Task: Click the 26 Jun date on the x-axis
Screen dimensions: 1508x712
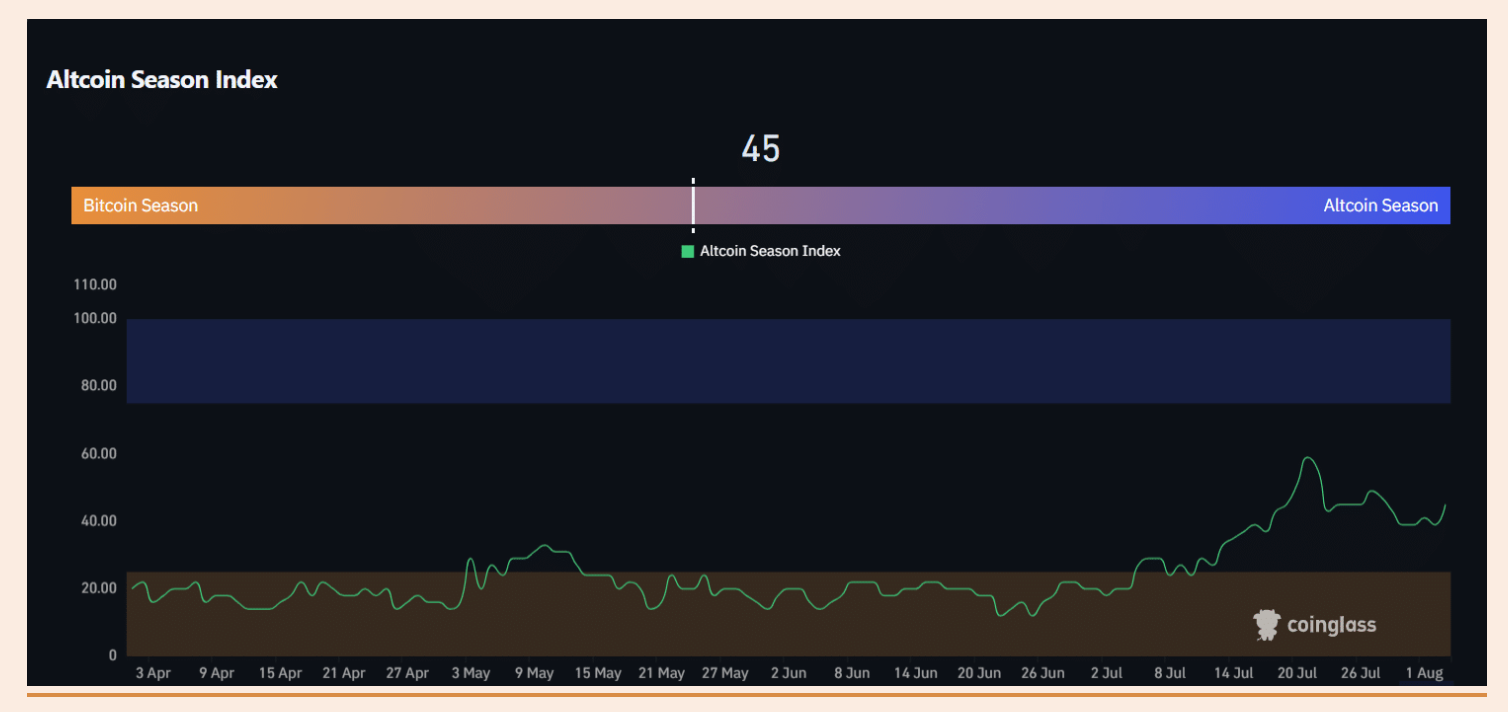Action: click(1042, 673)
